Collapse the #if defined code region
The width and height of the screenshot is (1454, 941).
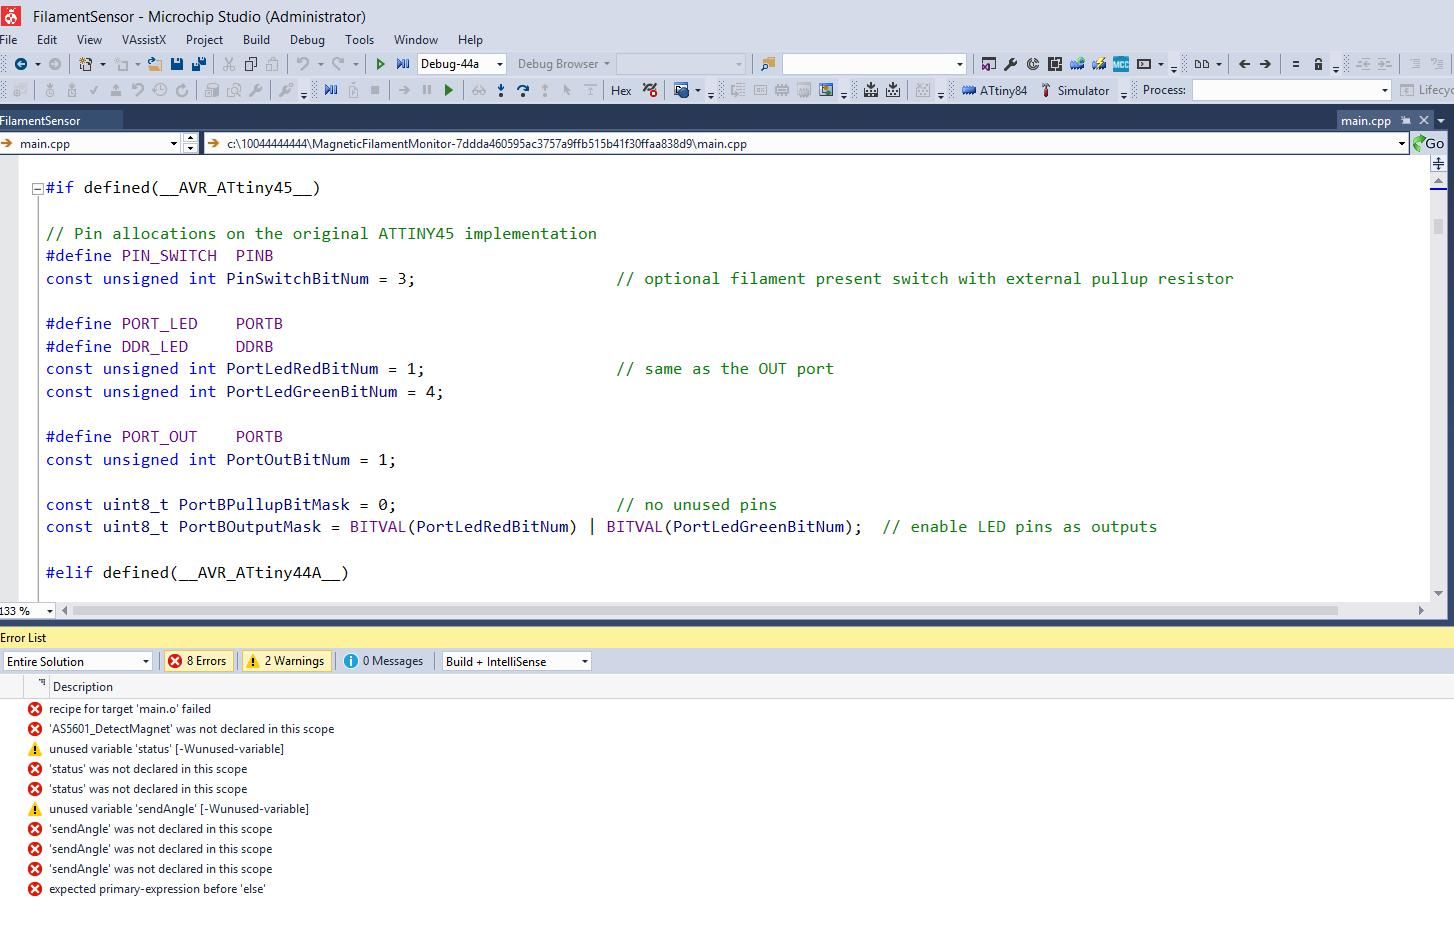[x=37, y=188]
